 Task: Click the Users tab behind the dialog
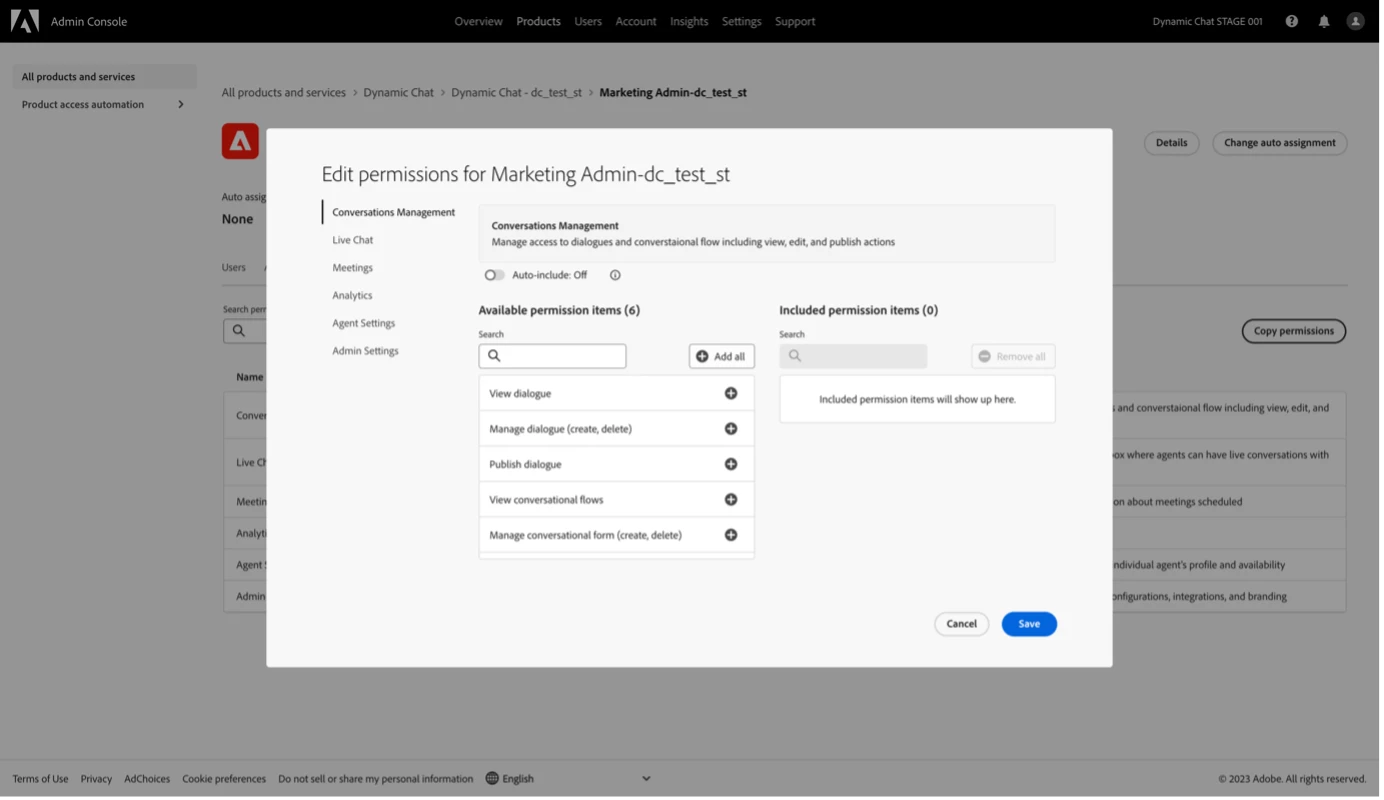click(x=234, y=269)
